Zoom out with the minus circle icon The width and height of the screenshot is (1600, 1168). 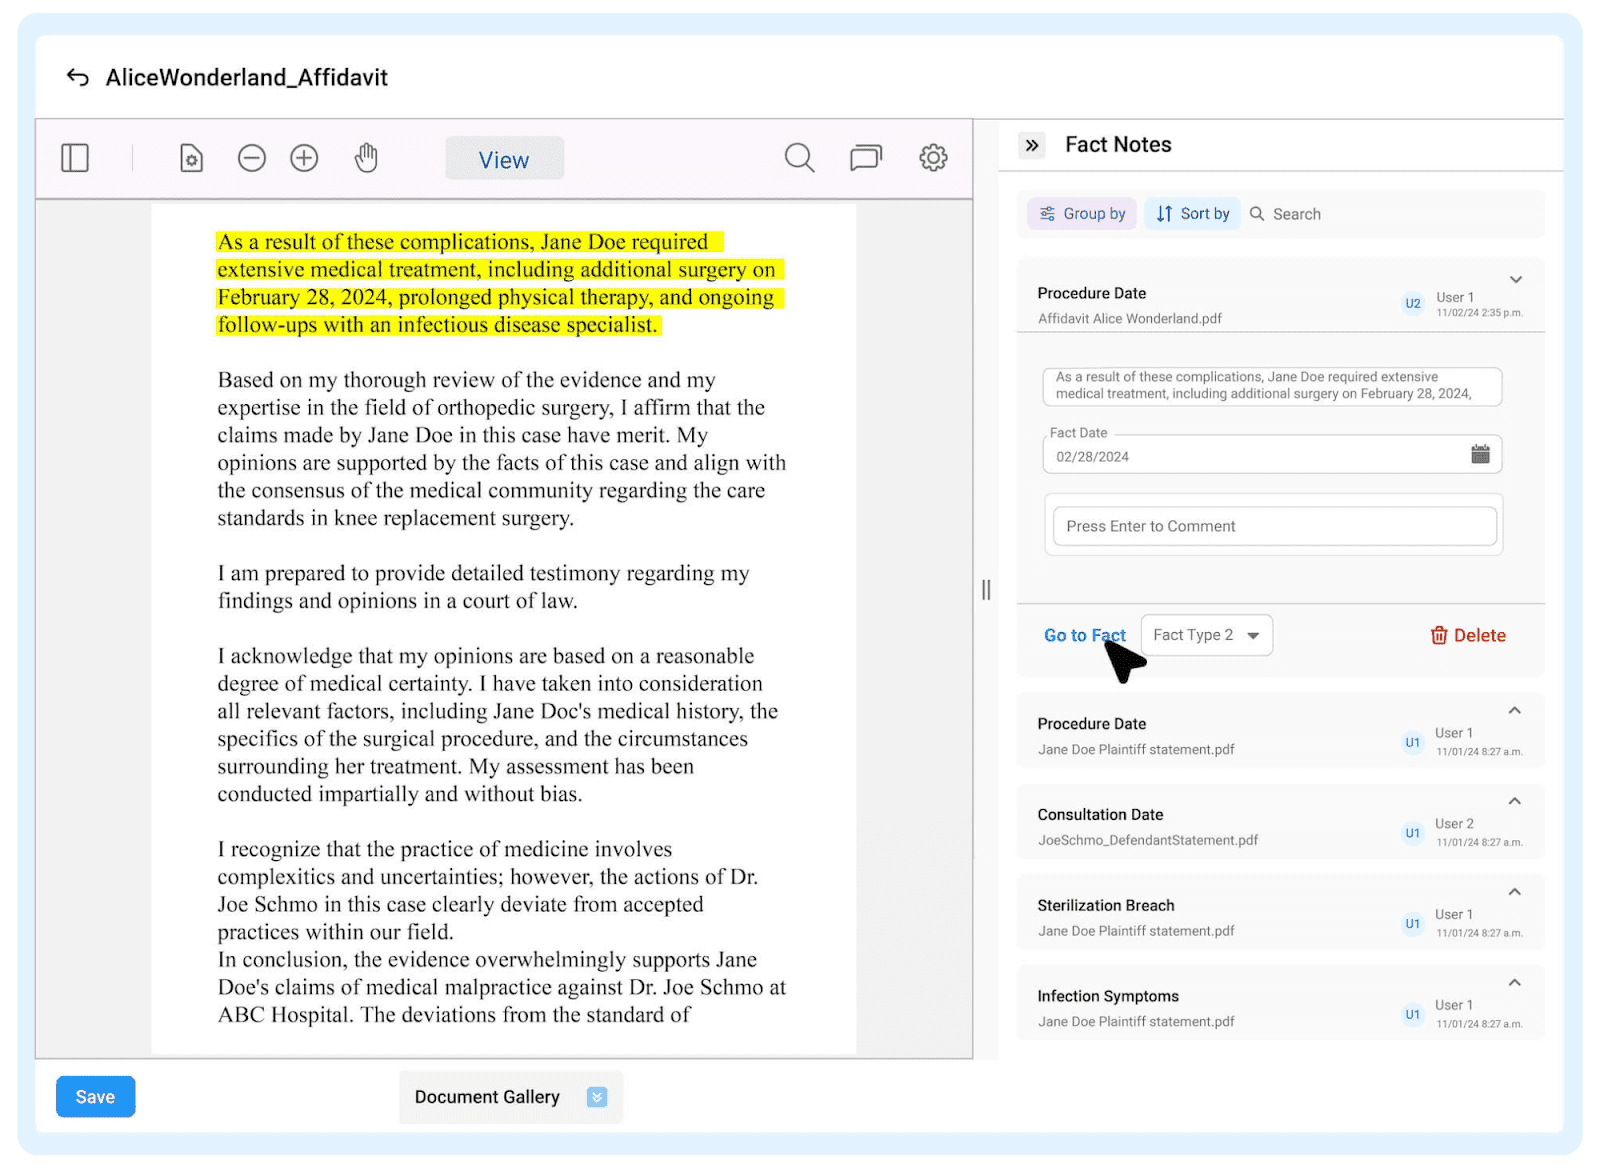pos(252,158)
